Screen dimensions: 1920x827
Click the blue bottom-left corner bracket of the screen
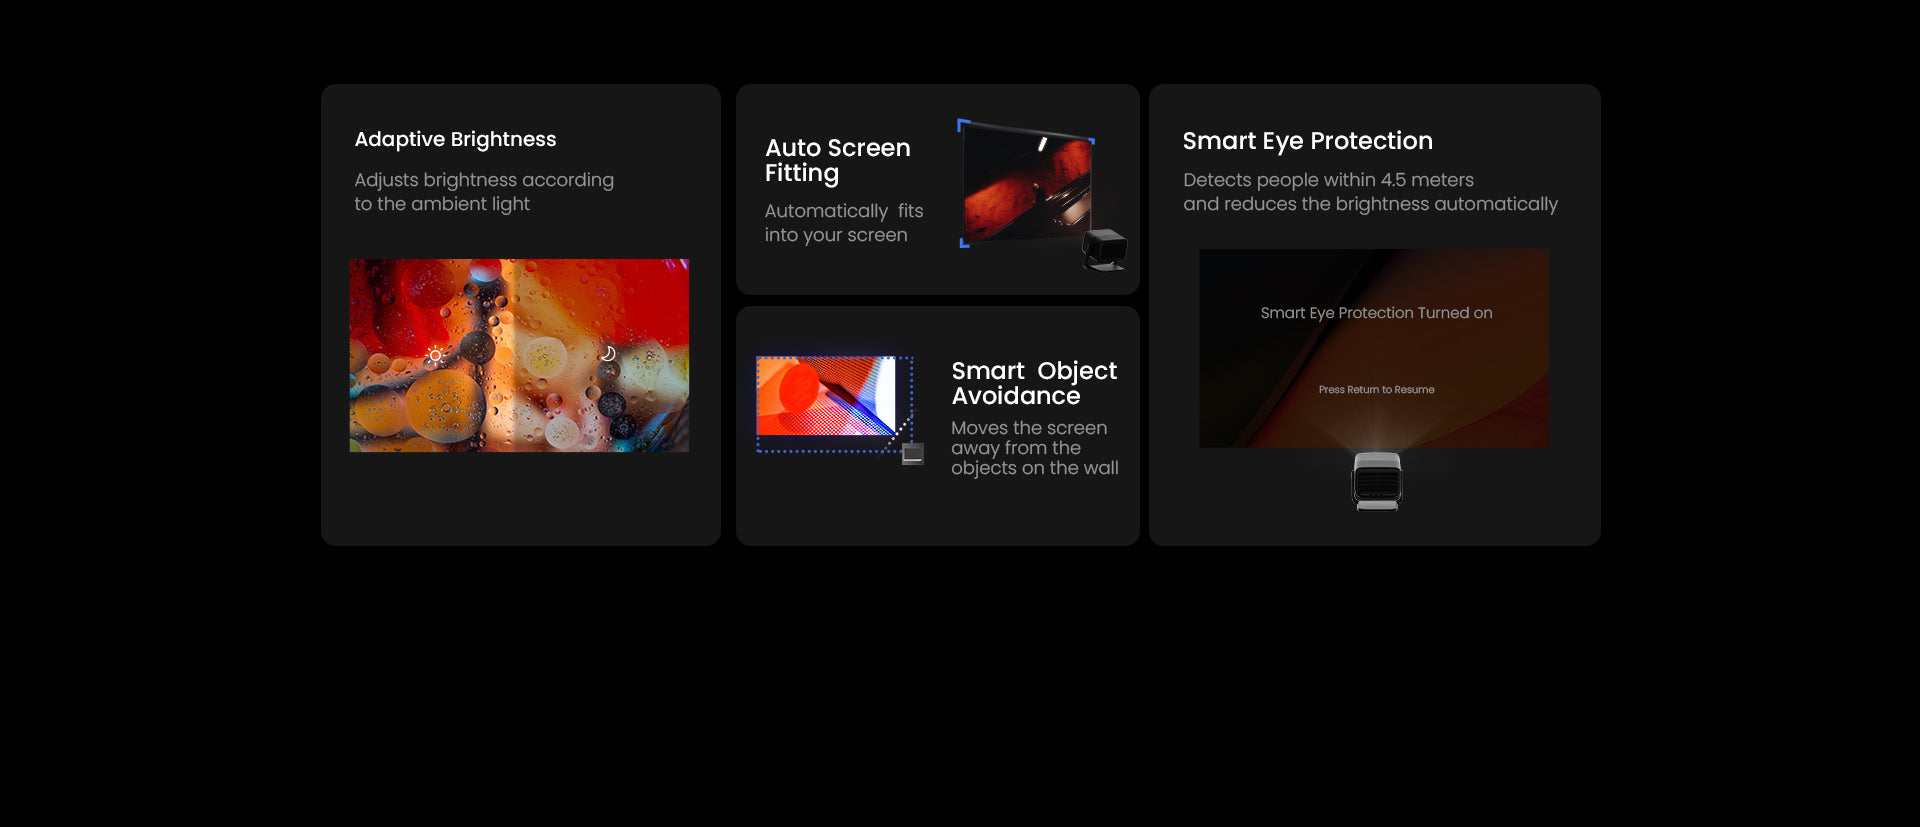964,243
